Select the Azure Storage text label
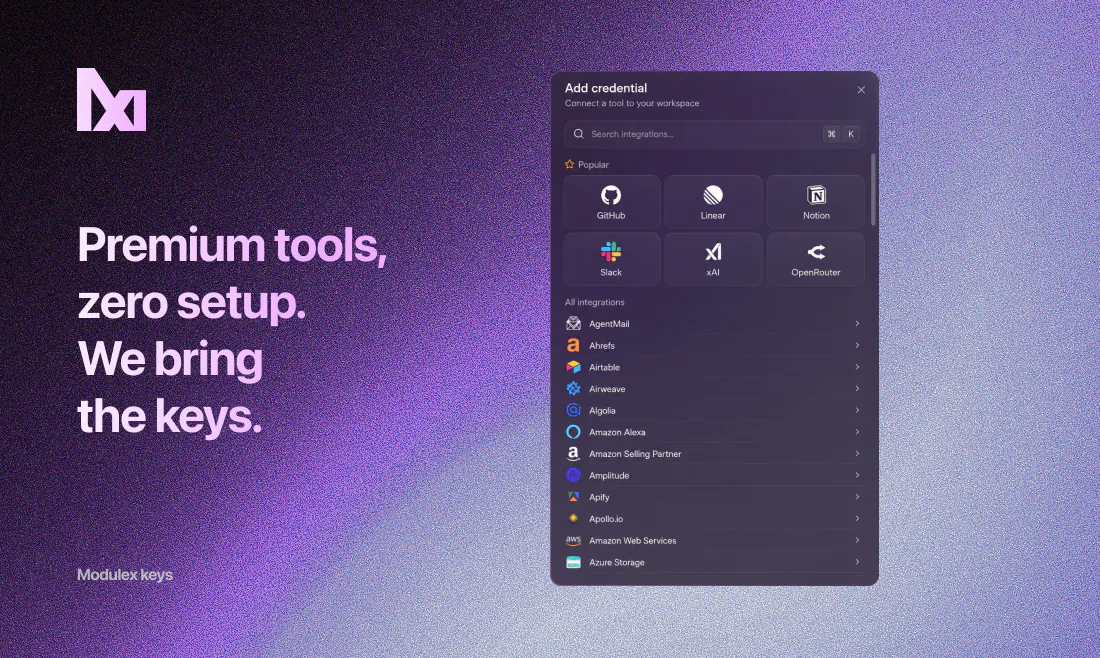 pyautogui.click(x=617, y=563)
